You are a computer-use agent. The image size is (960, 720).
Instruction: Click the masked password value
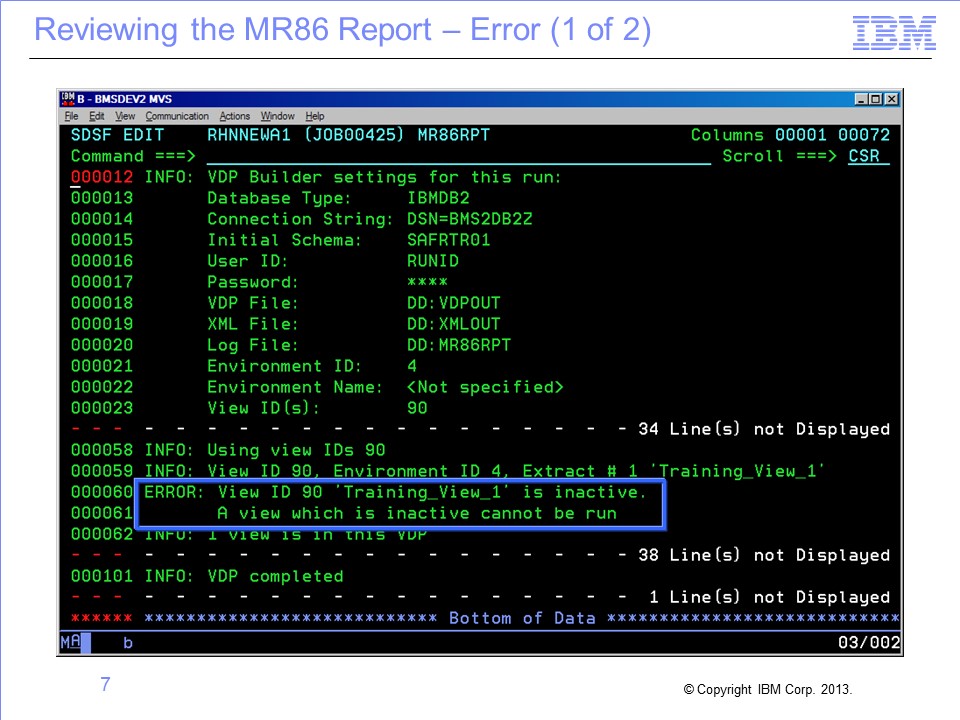coord(427,282)
